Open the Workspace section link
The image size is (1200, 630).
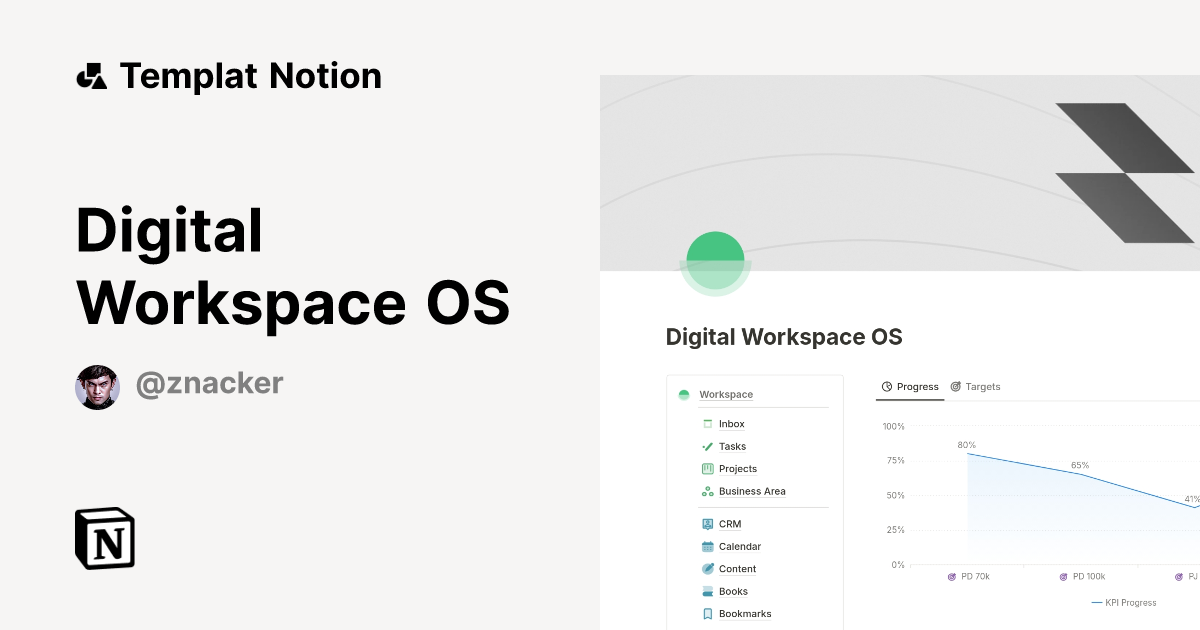click(x=726, y=394)
